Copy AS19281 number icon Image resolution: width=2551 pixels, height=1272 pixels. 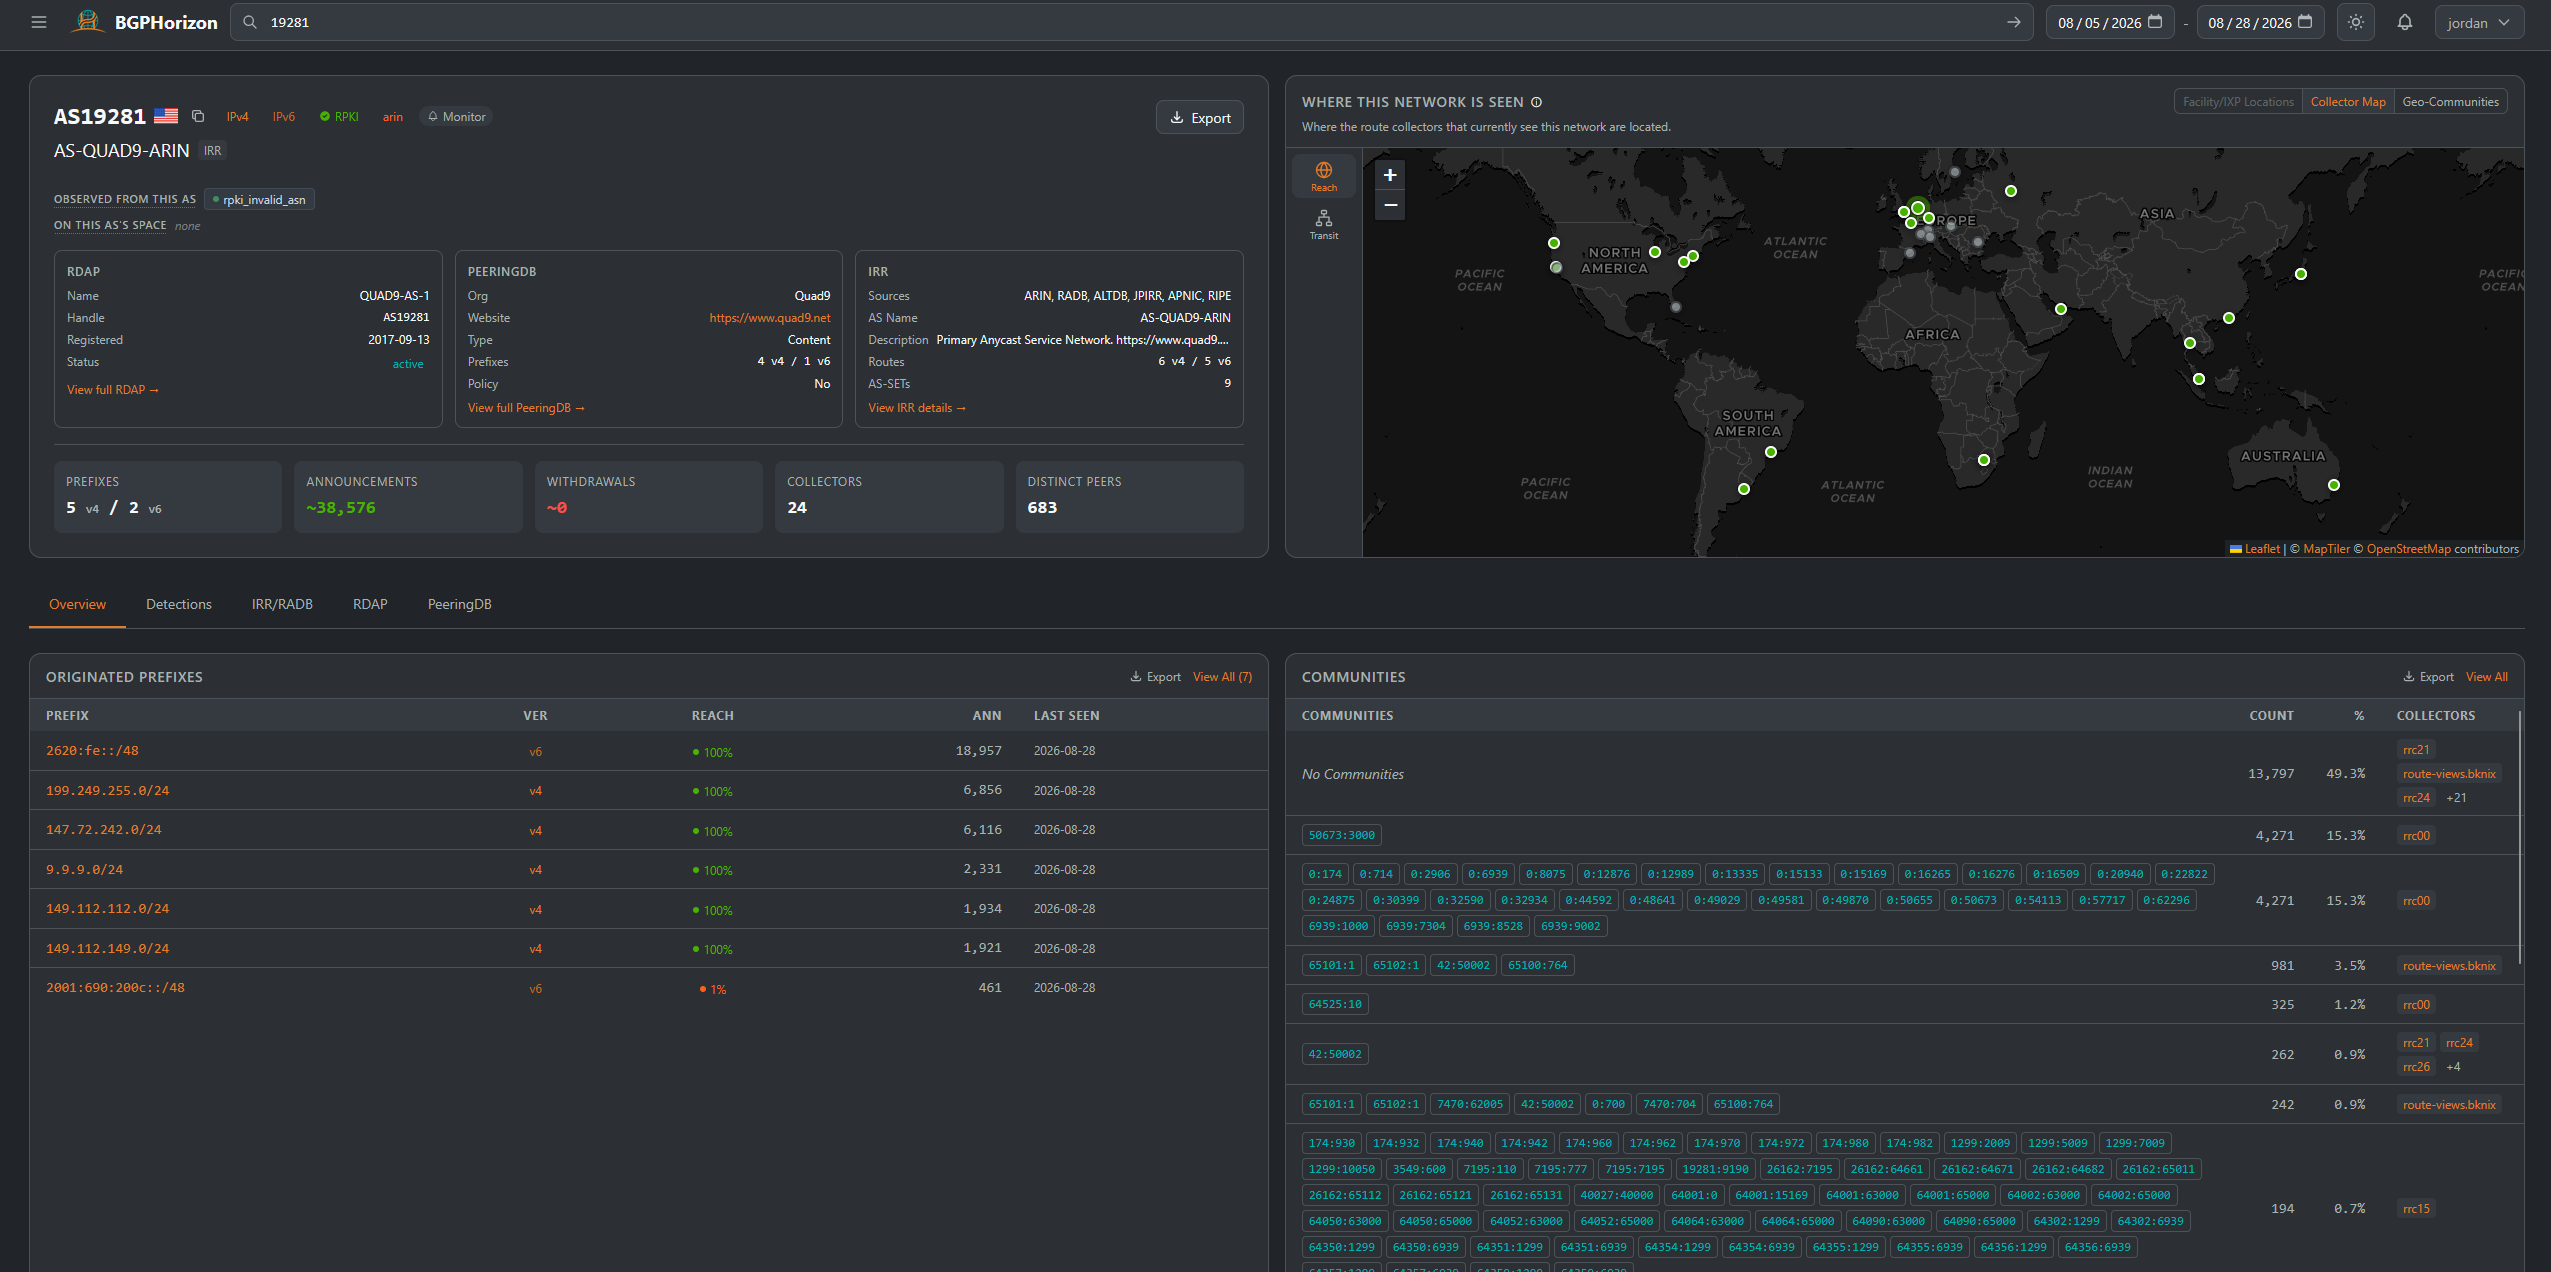tap(198, 116)
